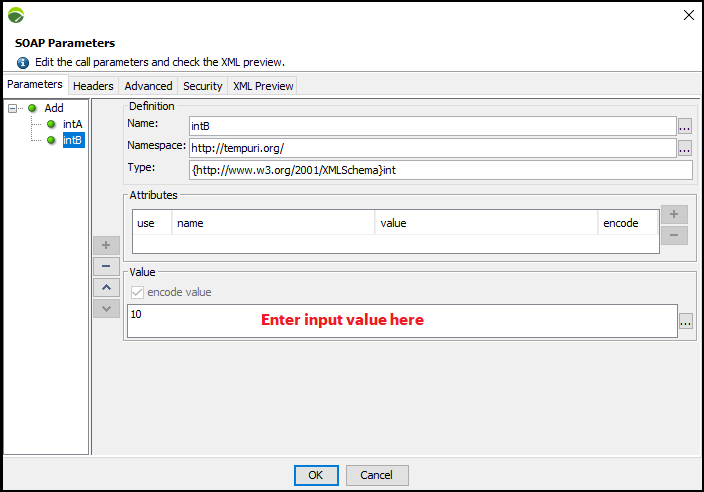Open the ellipsis button beside the Value box

(686, 321)
